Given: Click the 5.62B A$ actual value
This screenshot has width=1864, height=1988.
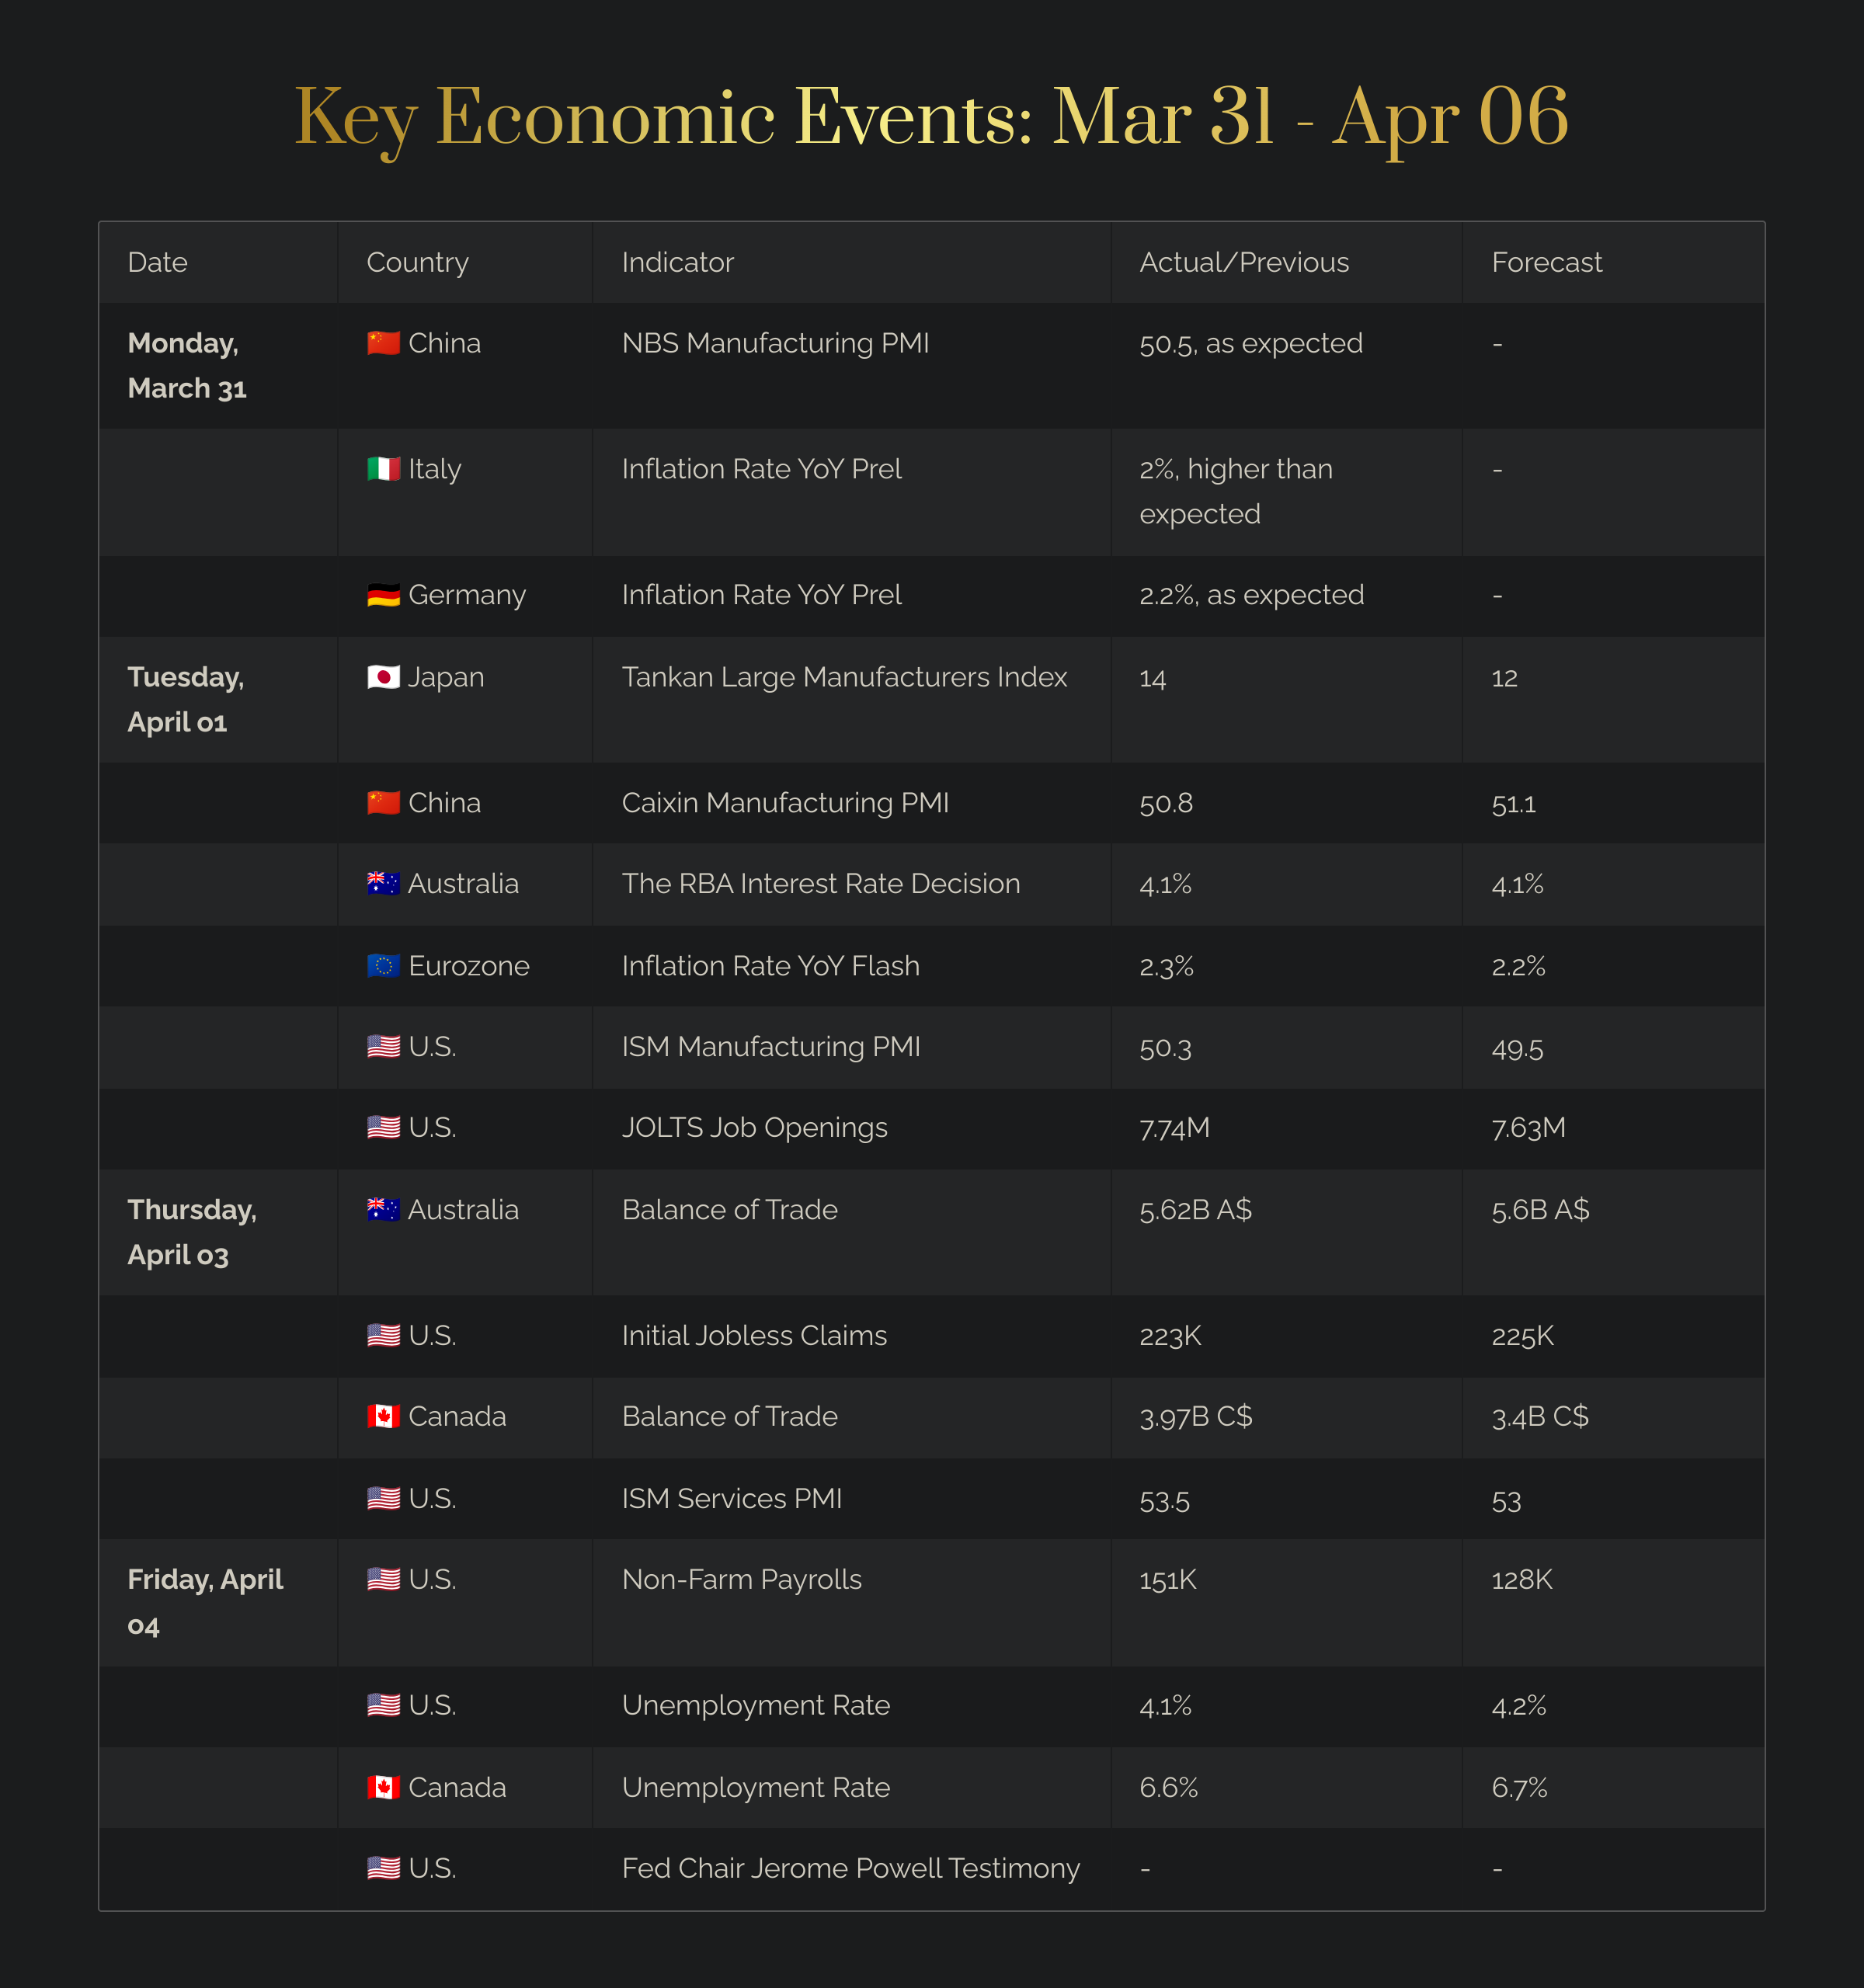Looking at the screenshot, I should pos(1195,1211).
